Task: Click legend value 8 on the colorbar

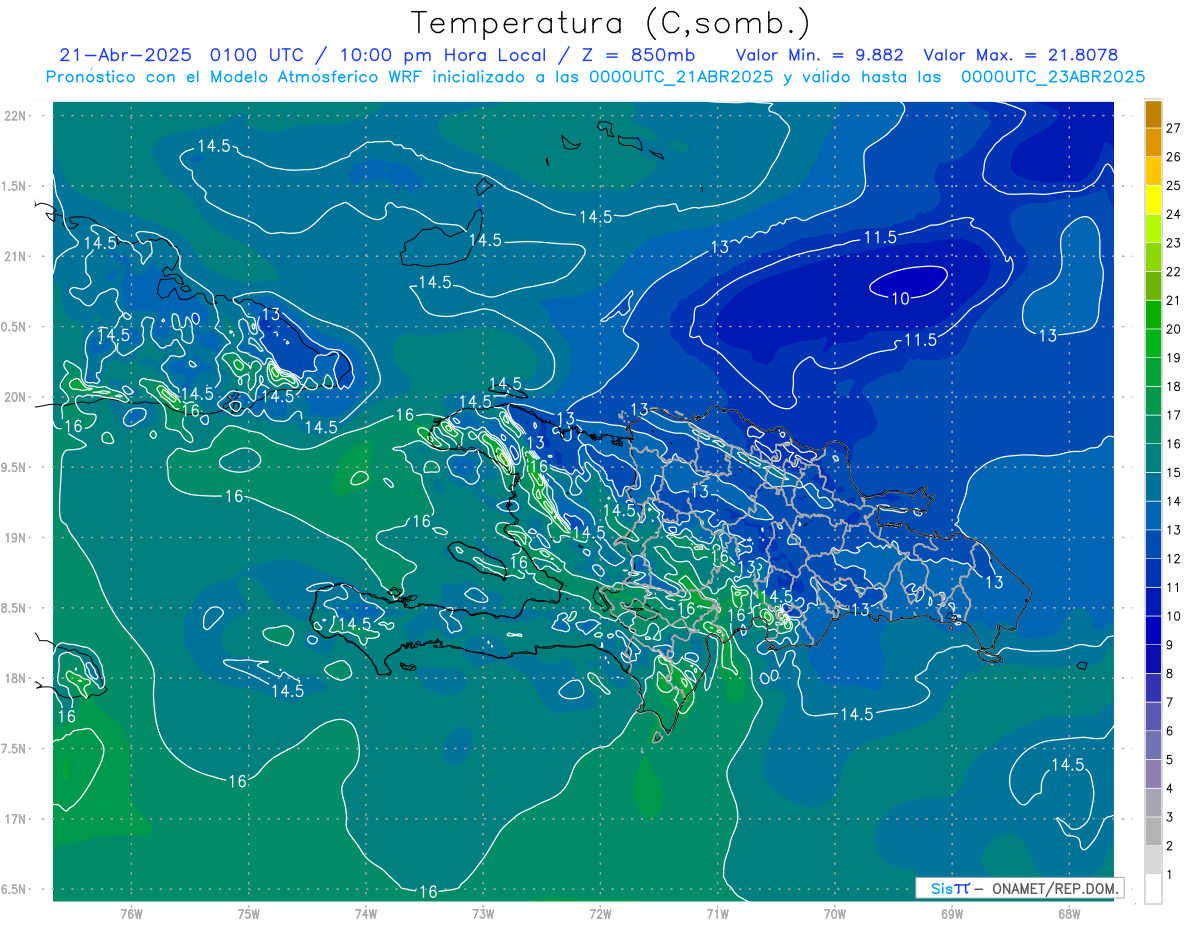Action: 1170,673
